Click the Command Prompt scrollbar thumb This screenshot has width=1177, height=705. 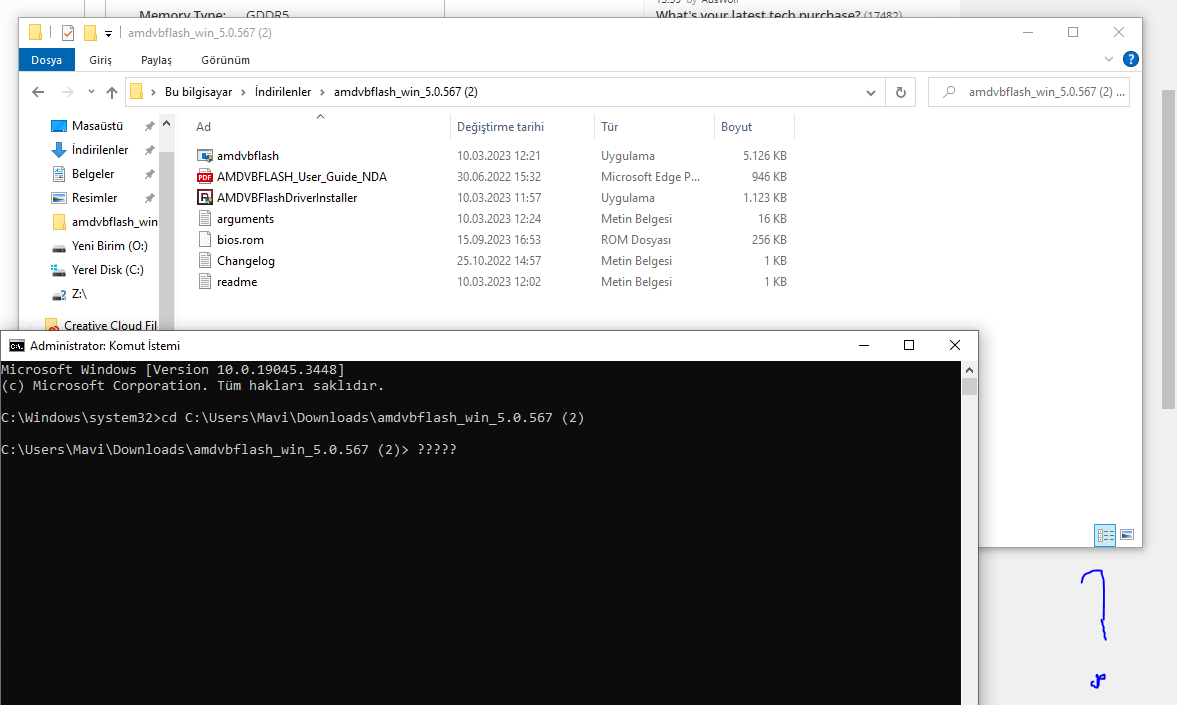pos(969,386)
